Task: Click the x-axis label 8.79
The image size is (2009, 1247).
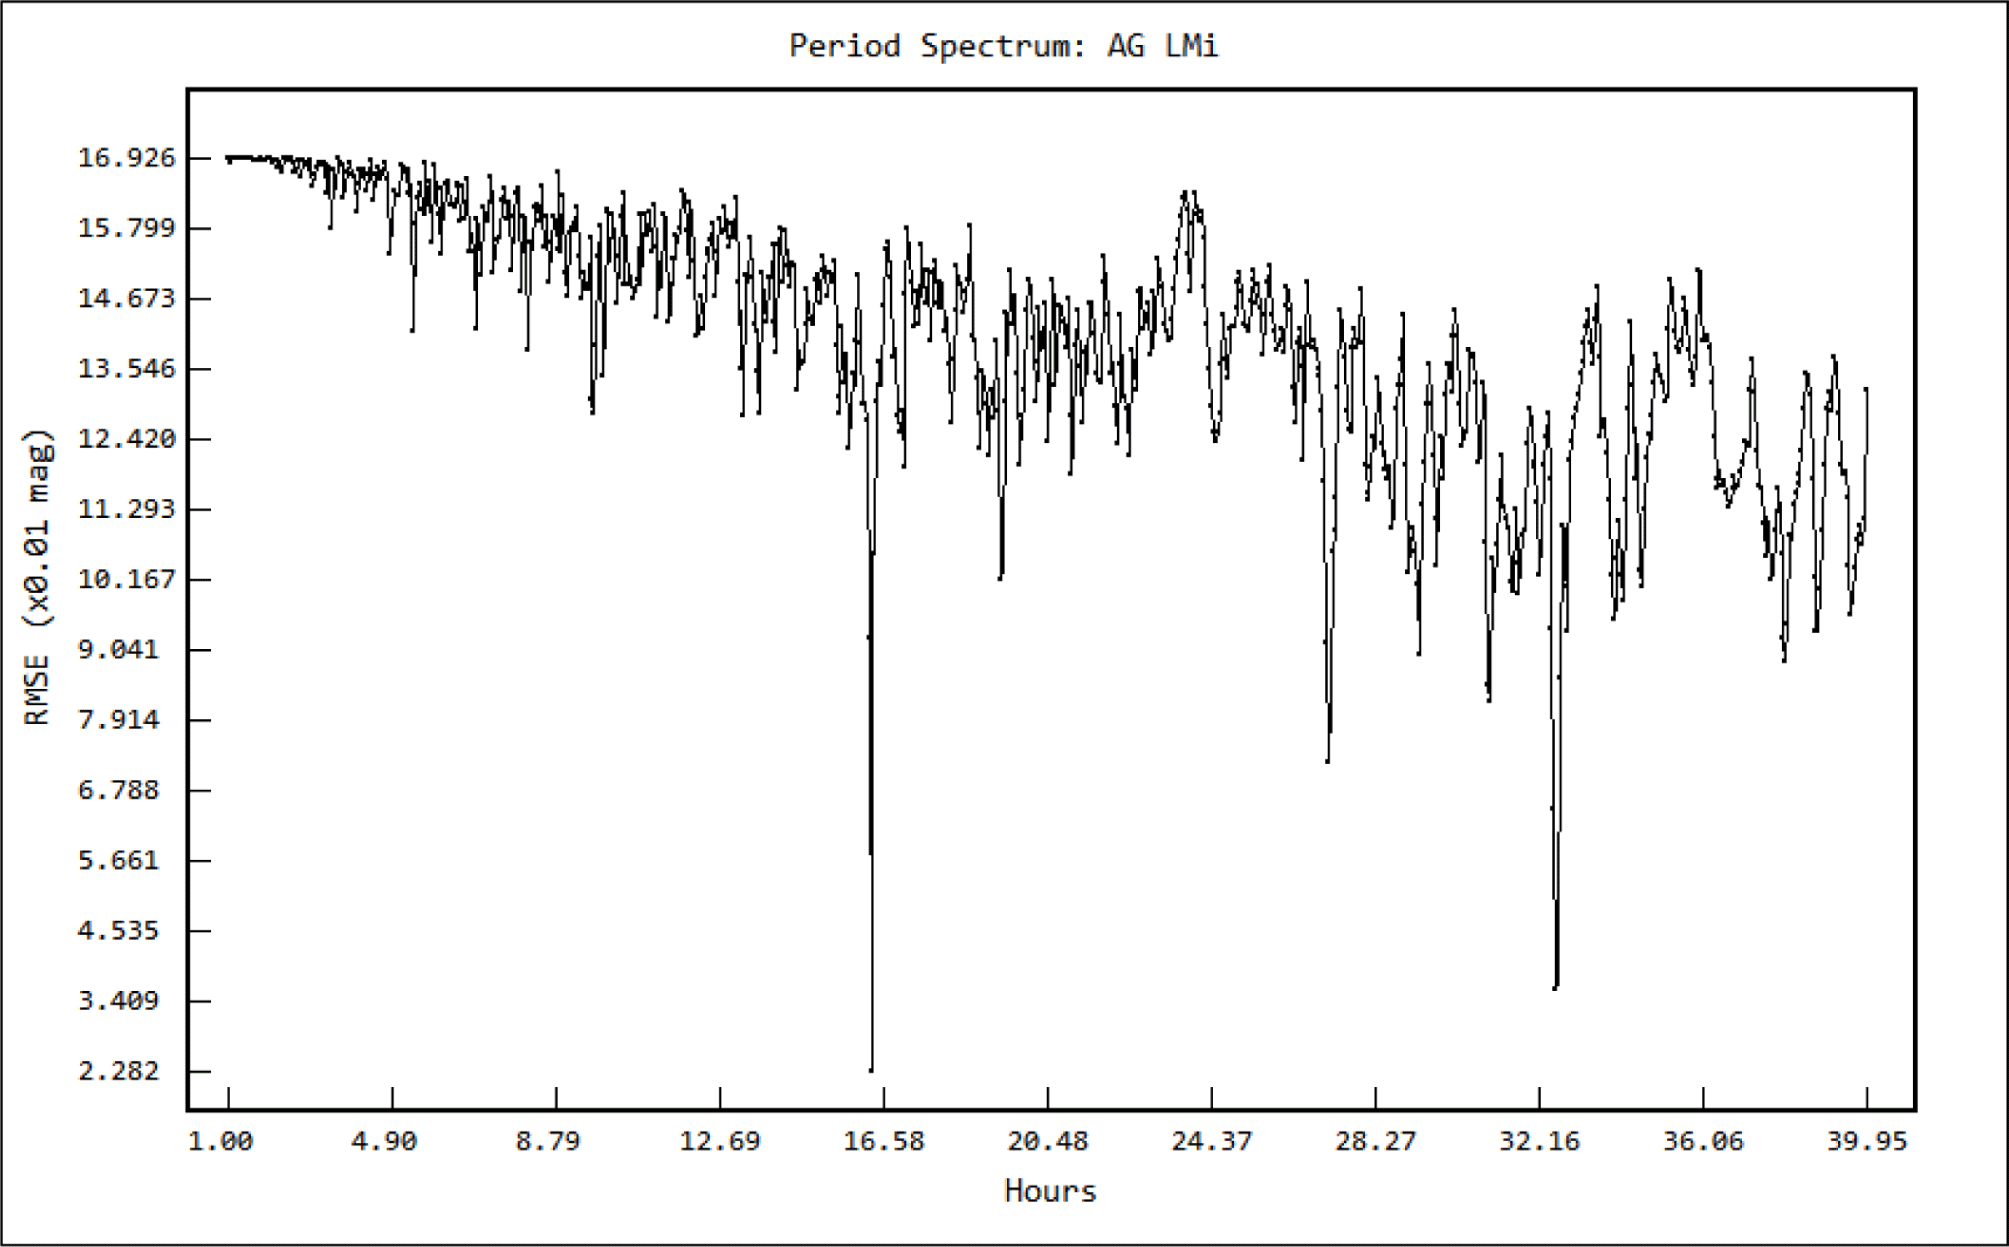Action: coord(549,1141)
